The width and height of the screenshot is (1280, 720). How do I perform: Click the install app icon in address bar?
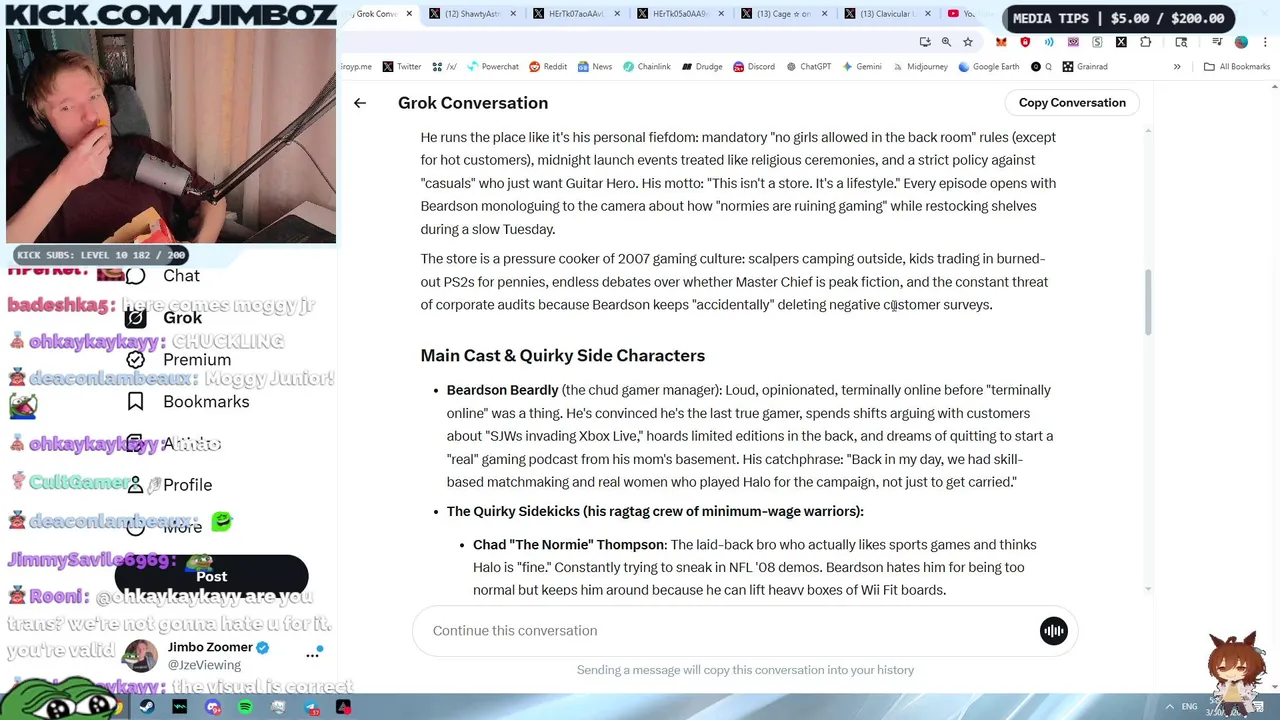point(925,42)
